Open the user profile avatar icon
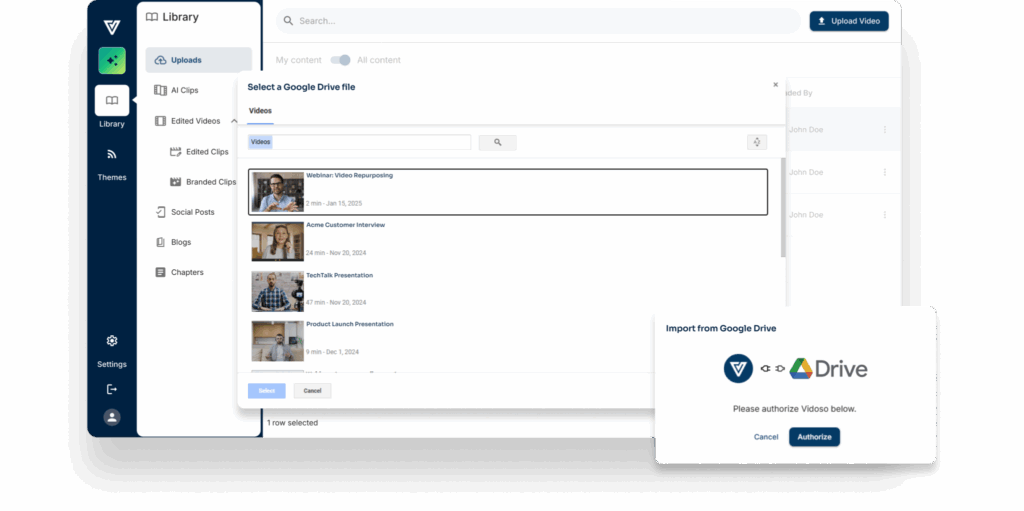1024x511 pixels. coord(112,417)
